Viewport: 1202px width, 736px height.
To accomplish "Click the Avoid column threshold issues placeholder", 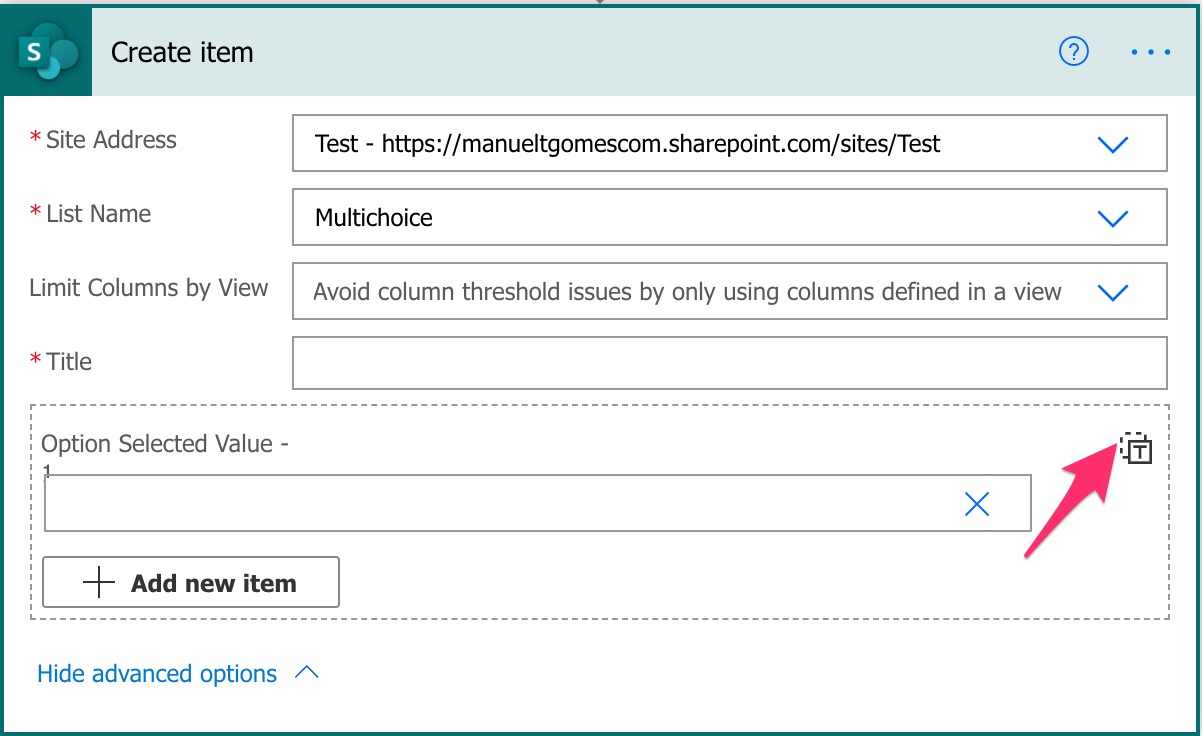I will 687,292.
